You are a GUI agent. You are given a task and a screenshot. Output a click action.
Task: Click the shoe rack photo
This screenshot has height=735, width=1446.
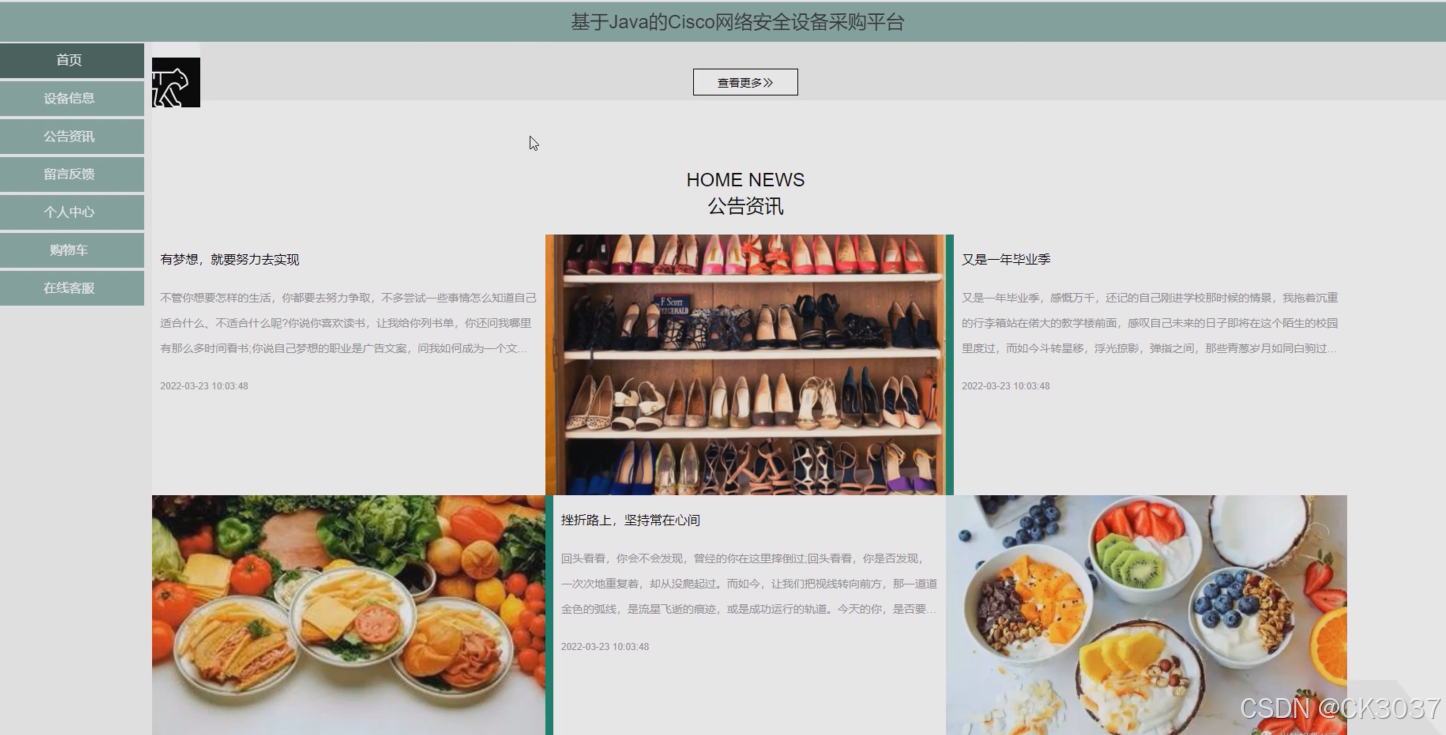pos(745,365)
